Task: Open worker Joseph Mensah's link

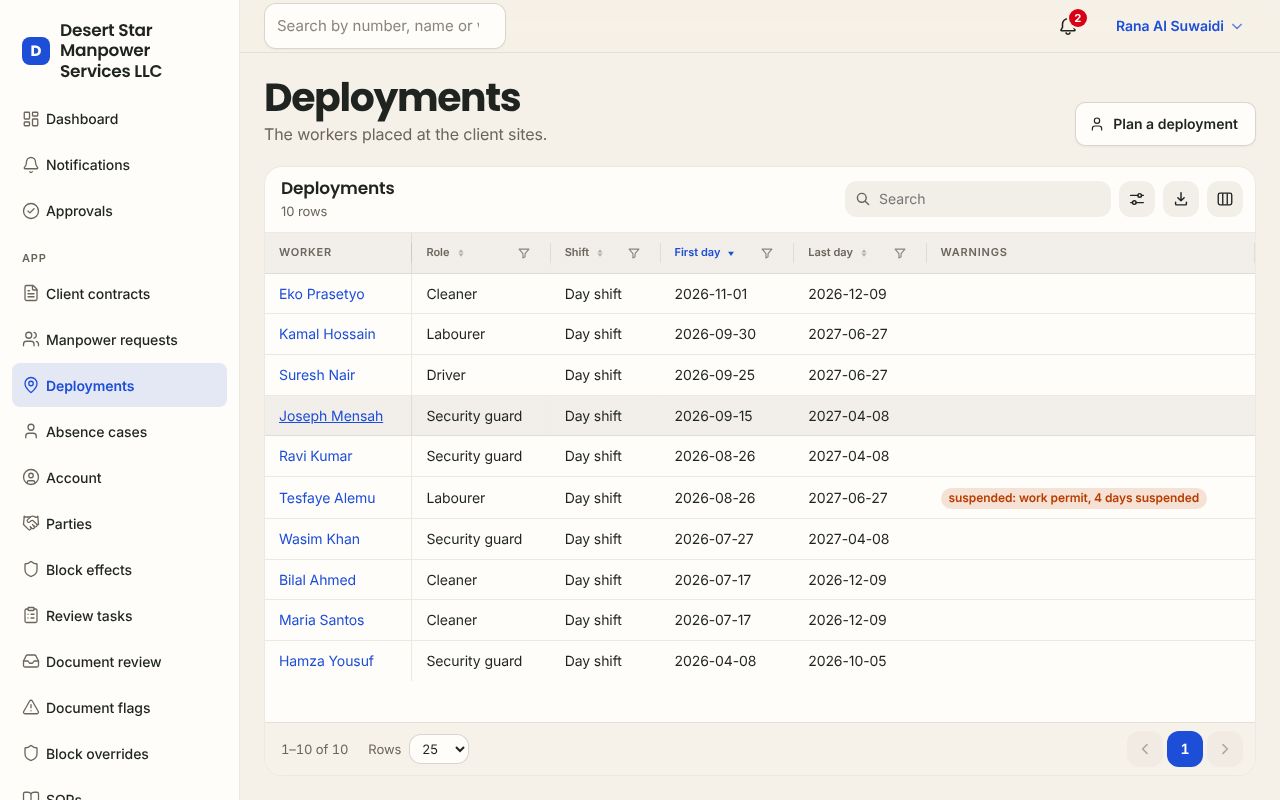Action: click(331, 416)
